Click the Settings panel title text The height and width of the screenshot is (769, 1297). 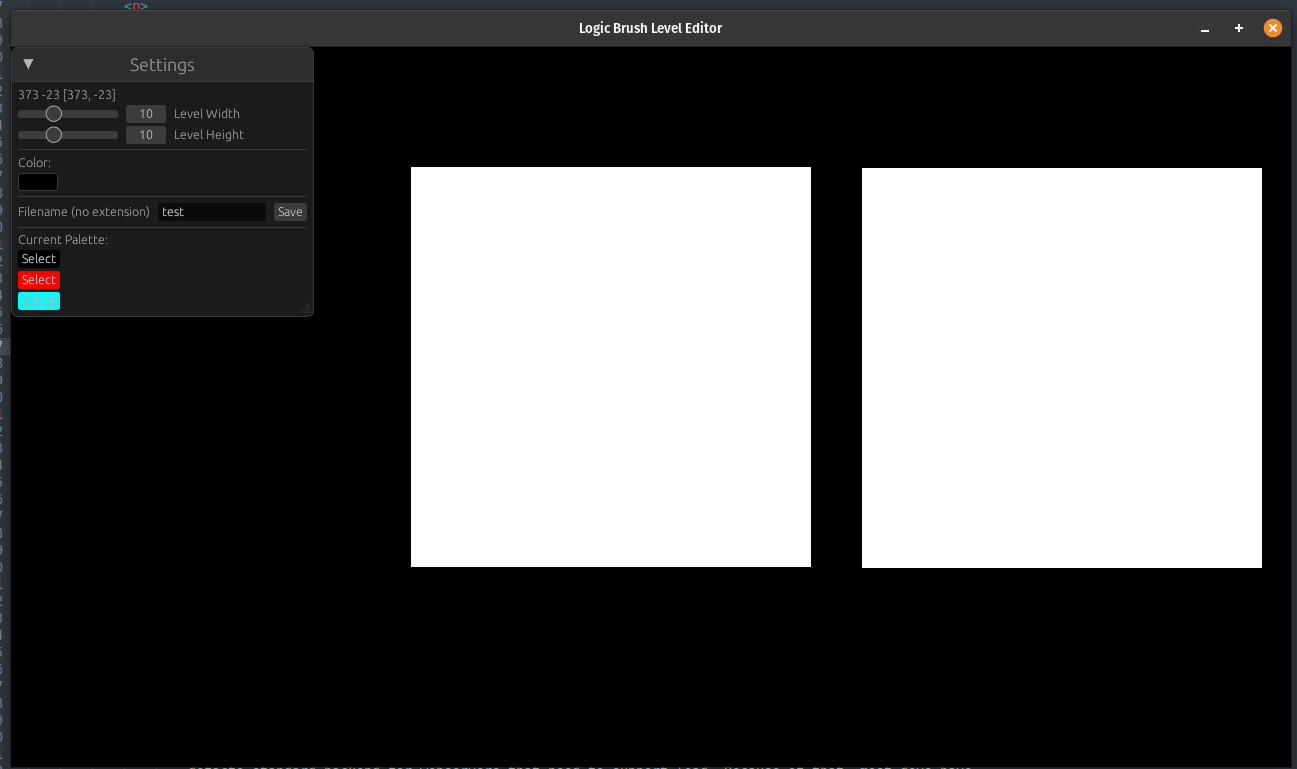coord(162,65)
